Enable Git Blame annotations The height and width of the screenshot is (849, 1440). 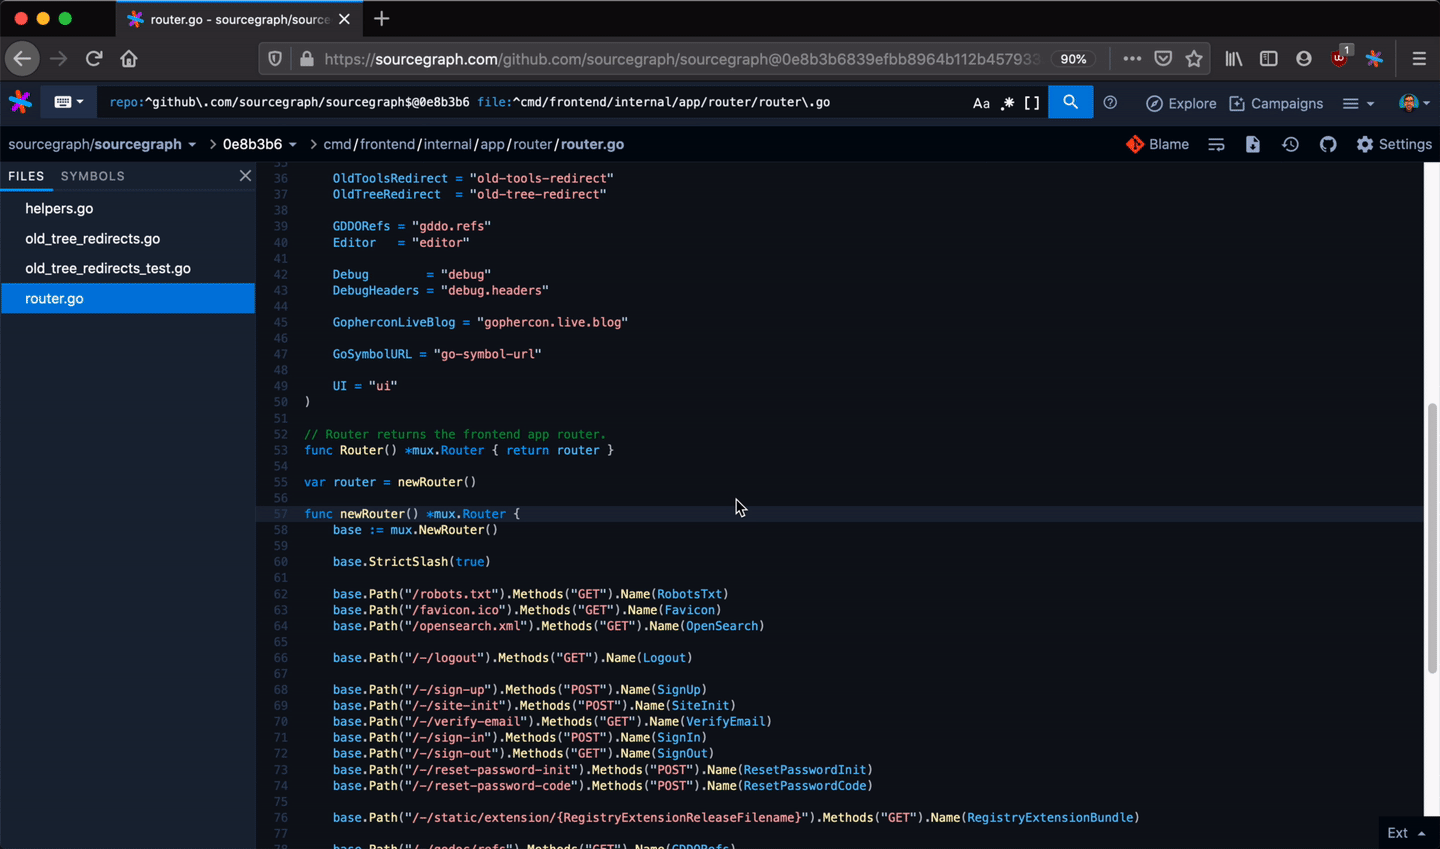[1157, 144]
